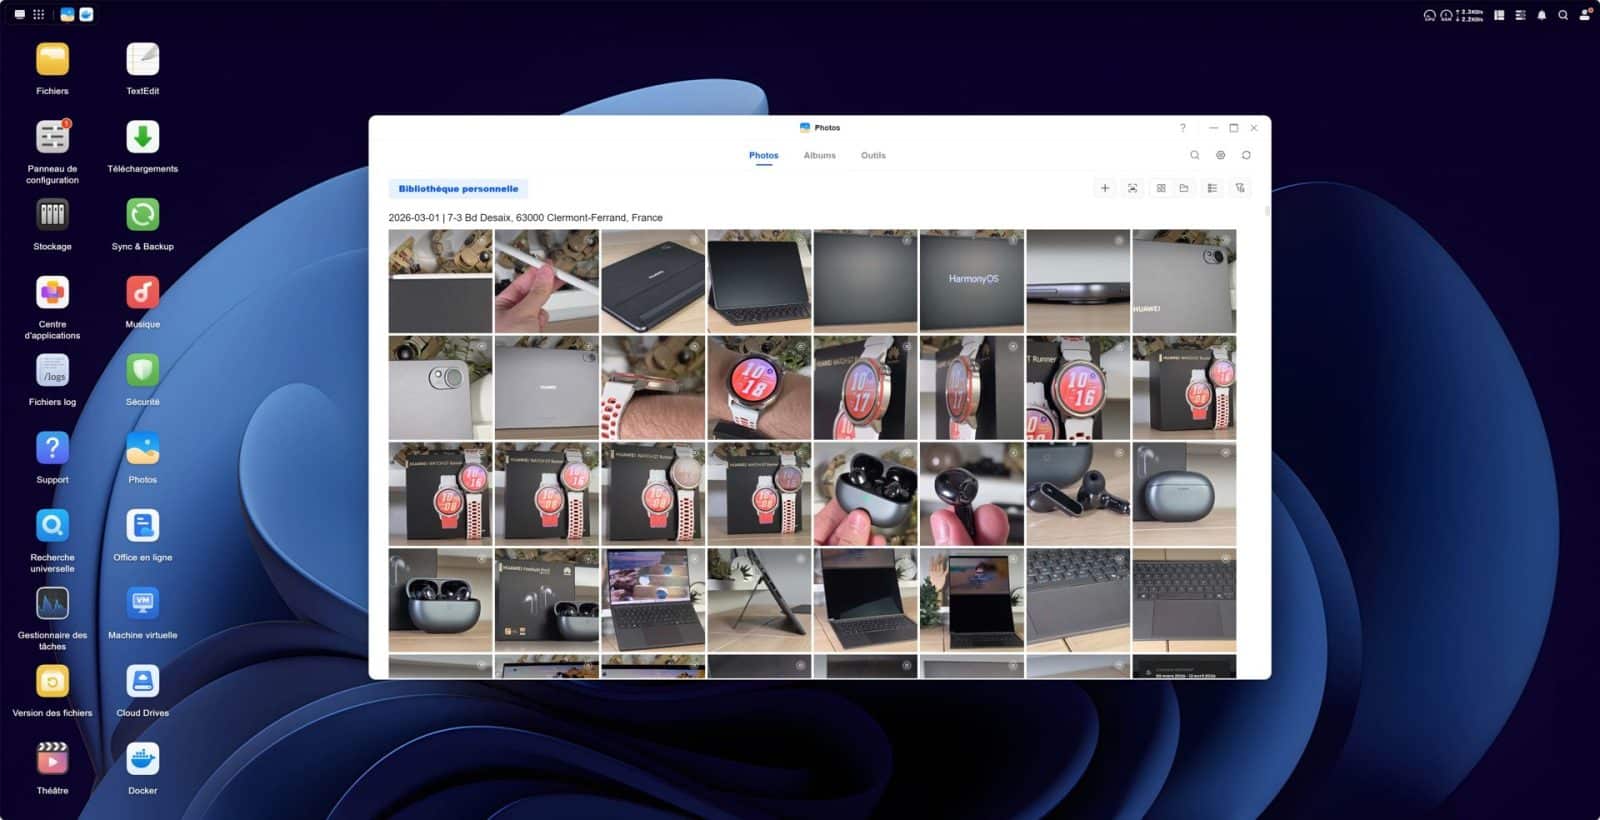Switch to the Outils tab
Image resolution: width=1600 pixels, height=820 pixels.
[x=873, y=155]
